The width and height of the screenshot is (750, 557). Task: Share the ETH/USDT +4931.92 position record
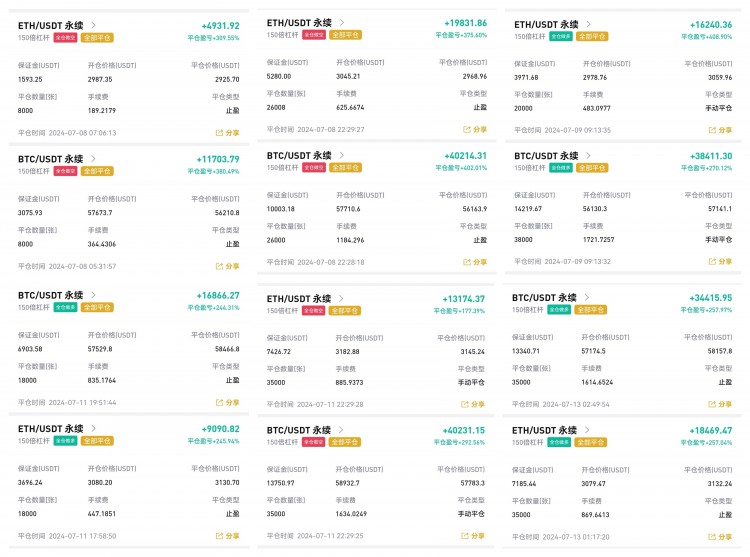pos(228,133)
